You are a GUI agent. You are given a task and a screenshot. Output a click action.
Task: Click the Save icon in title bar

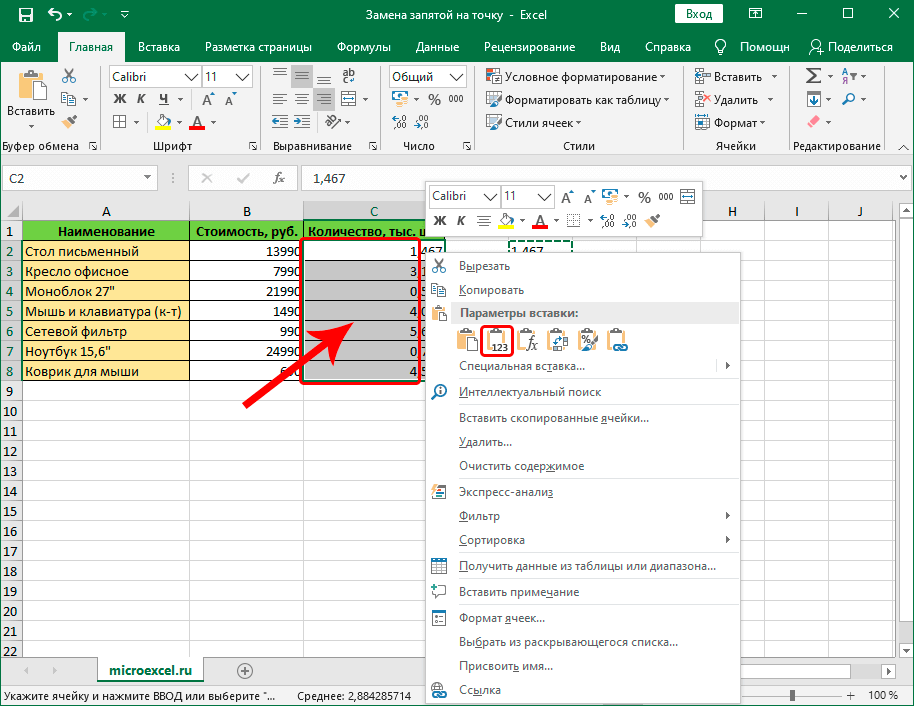pyautogui.click(x=26, y=15)
